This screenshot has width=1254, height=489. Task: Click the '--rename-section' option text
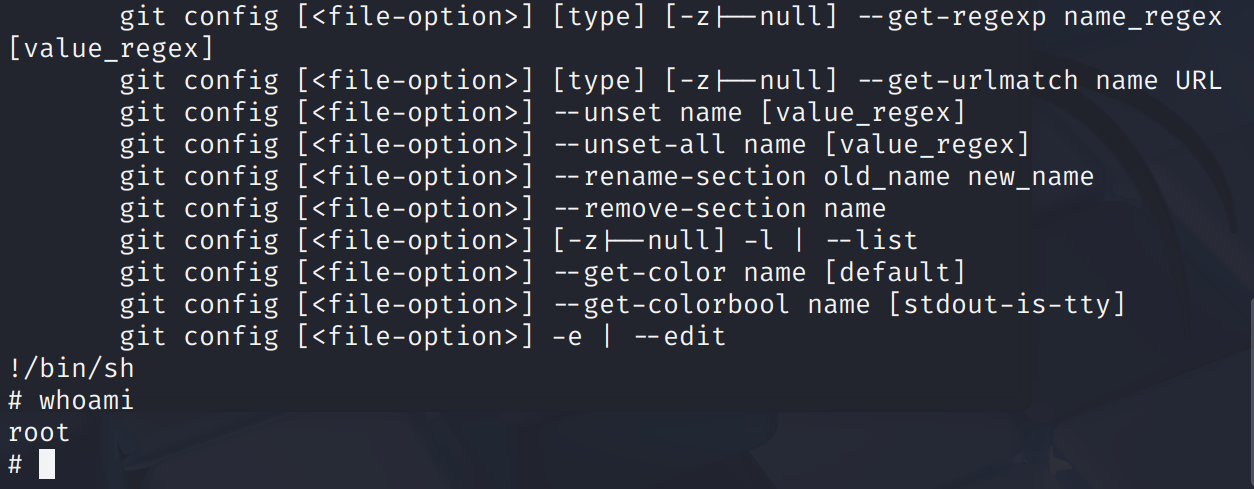point(679,177)
